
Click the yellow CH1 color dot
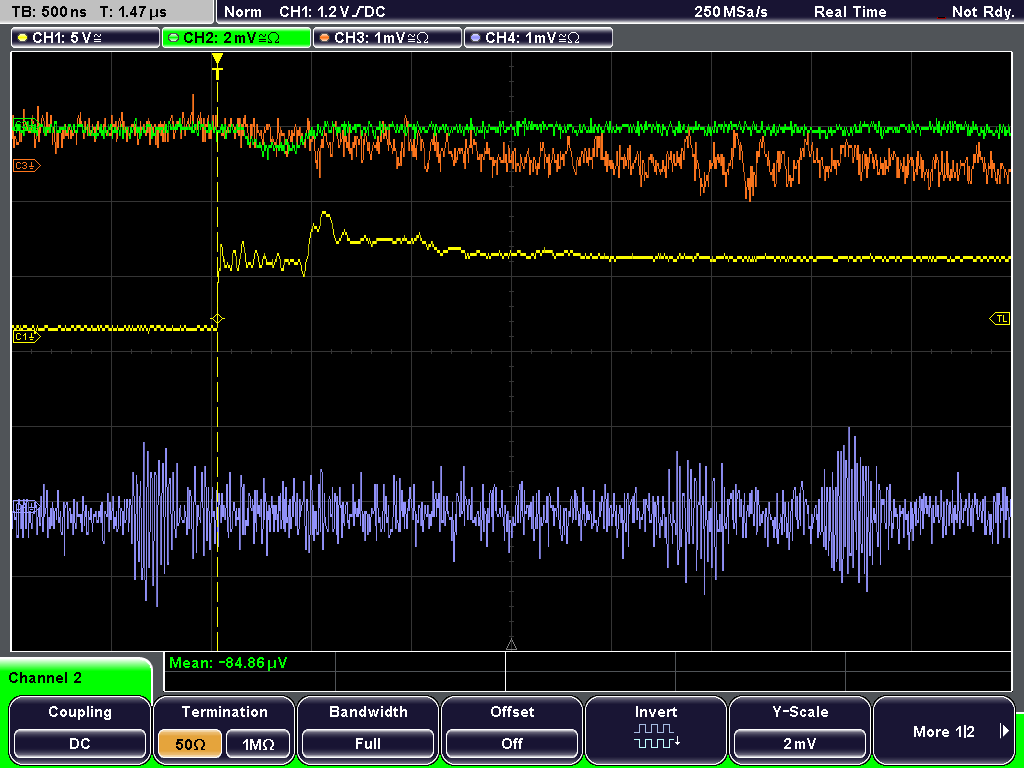point(23,38)
